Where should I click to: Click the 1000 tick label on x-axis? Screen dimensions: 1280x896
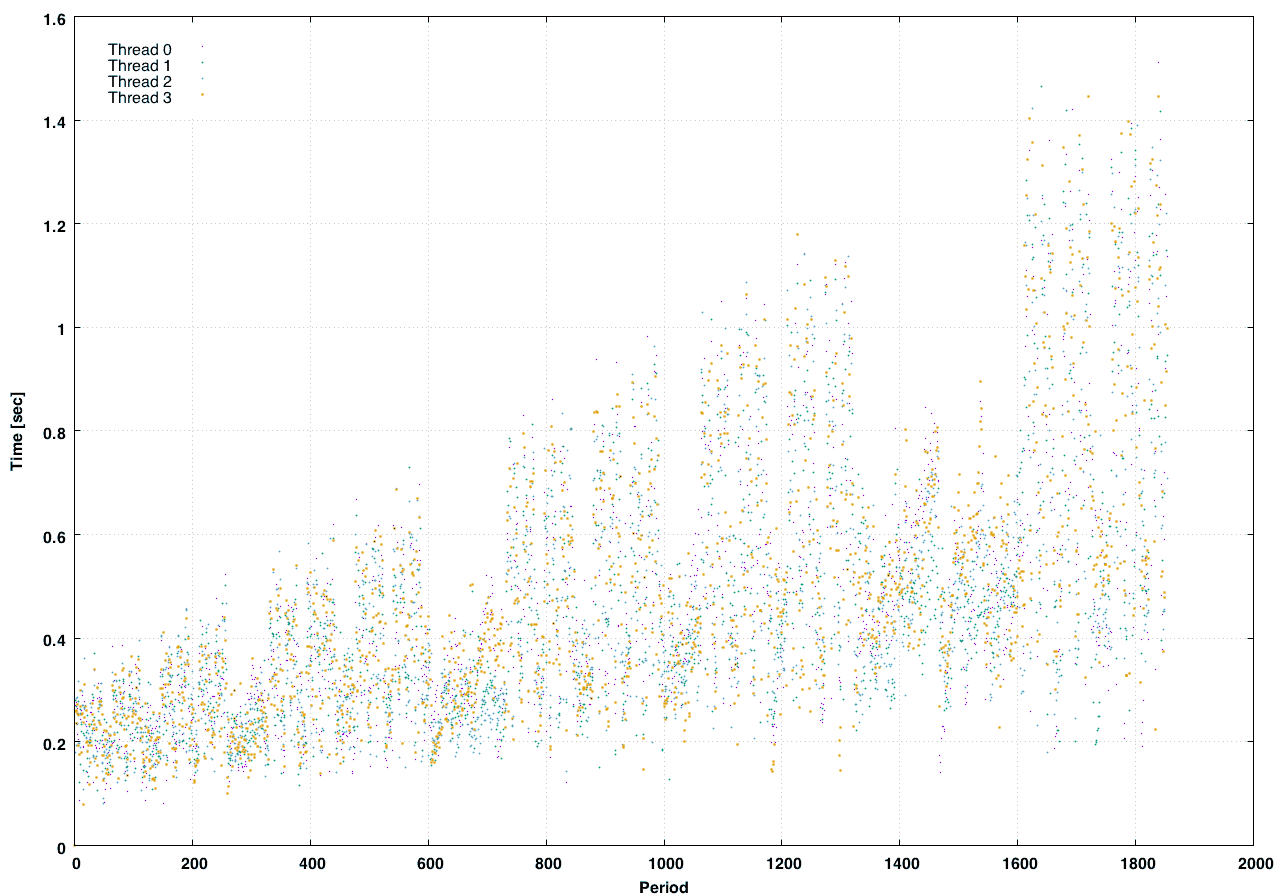664,863
